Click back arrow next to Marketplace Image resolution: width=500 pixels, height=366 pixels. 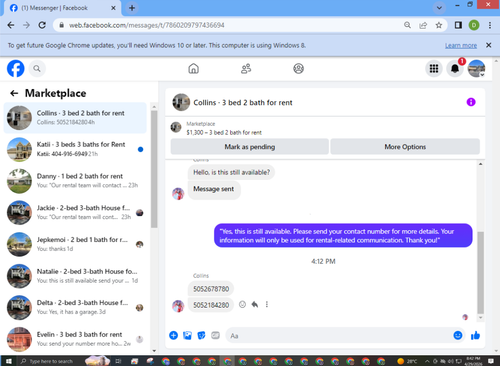click(14, 93)
